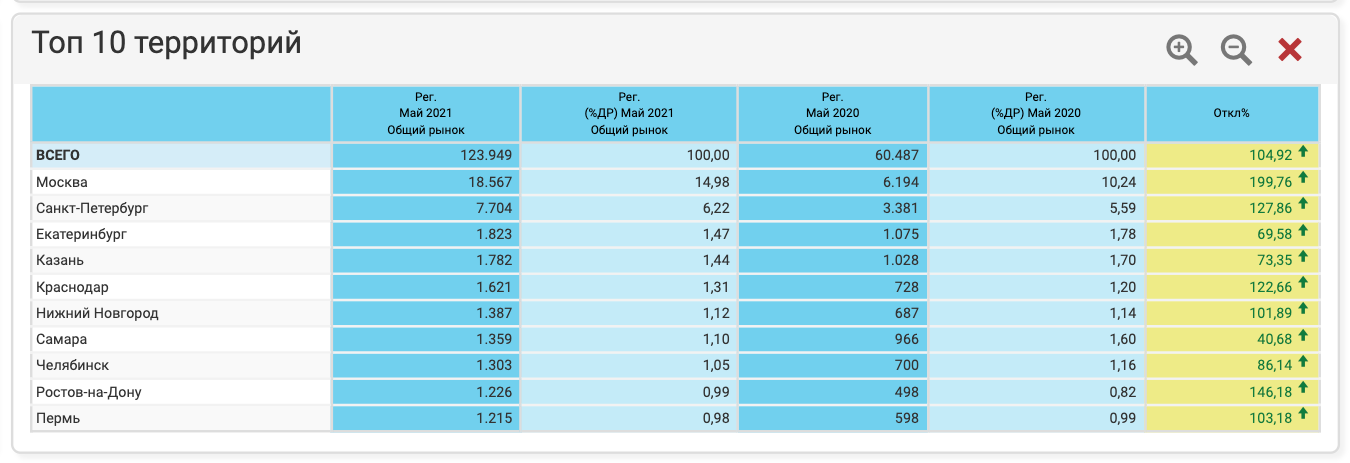
Task: Click the Рег. (%ДР) Май 2020 header
Action: point(1036,114)
